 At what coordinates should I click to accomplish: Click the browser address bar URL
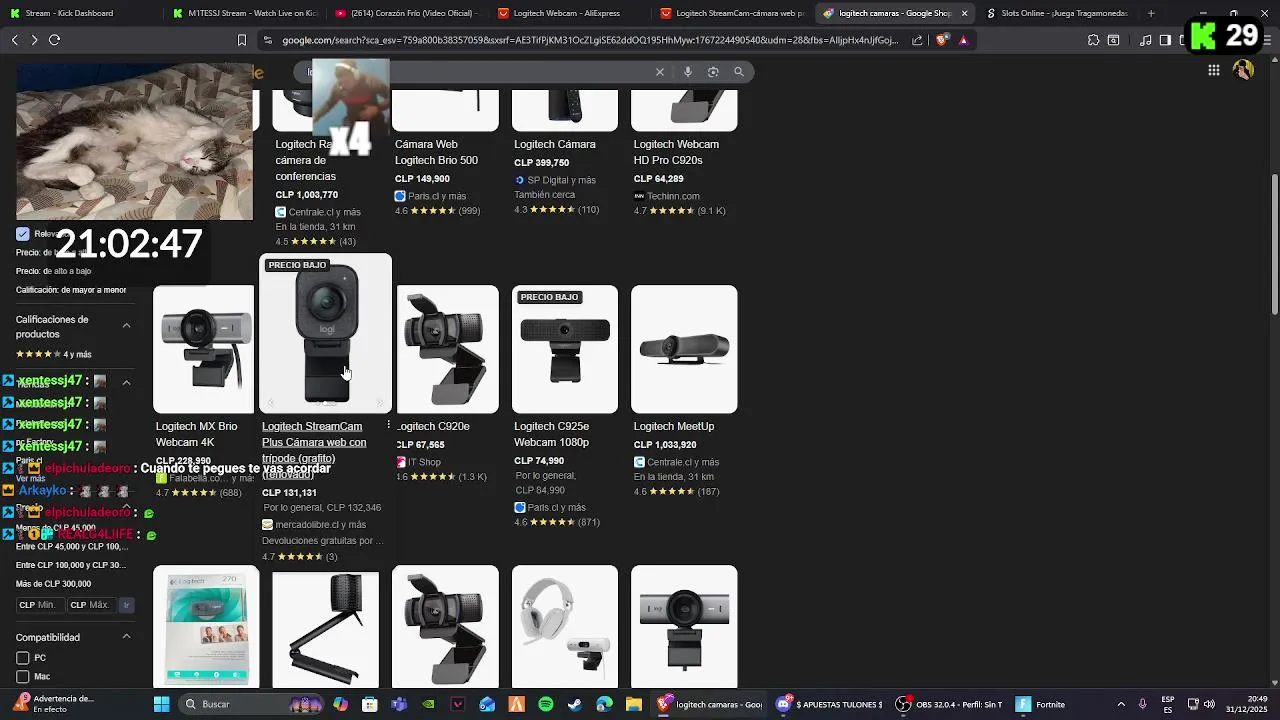point(590,40)
